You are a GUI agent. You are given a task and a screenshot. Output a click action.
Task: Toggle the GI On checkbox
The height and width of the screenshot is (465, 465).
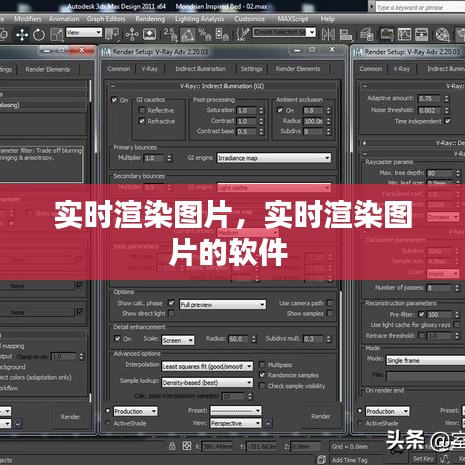click(114, 100)
